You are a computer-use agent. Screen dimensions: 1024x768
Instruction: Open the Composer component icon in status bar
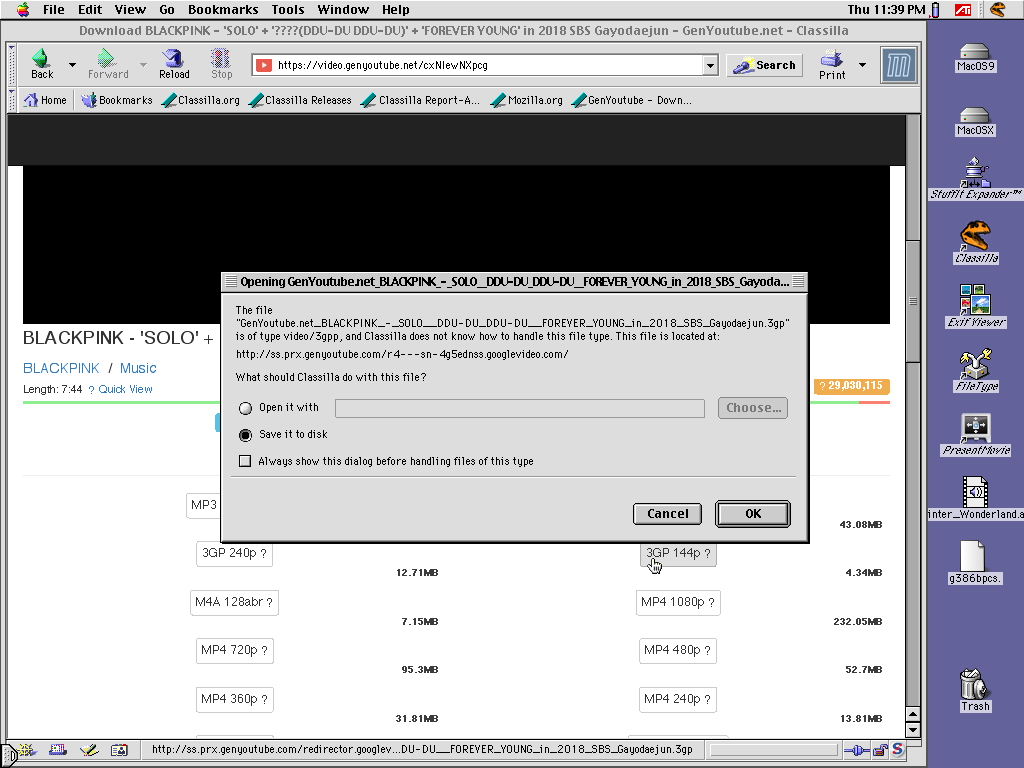click(x=89, y=750)
